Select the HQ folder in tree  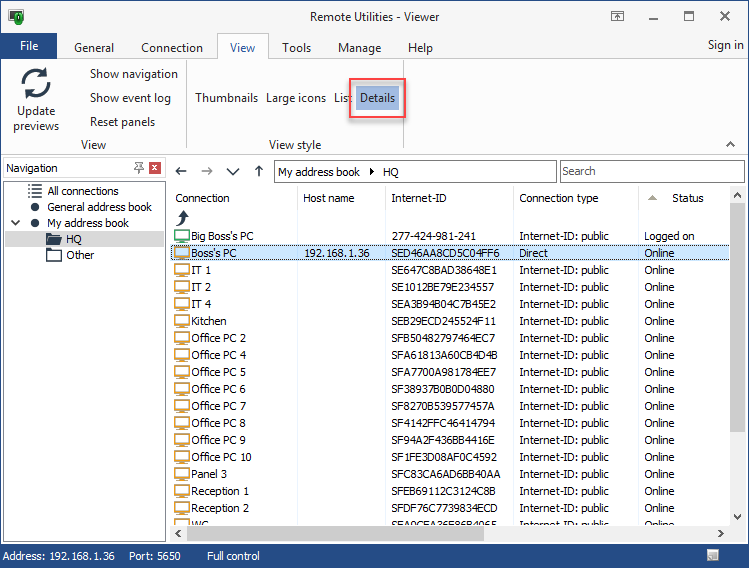pyautogui.click(x=74, y=239)
